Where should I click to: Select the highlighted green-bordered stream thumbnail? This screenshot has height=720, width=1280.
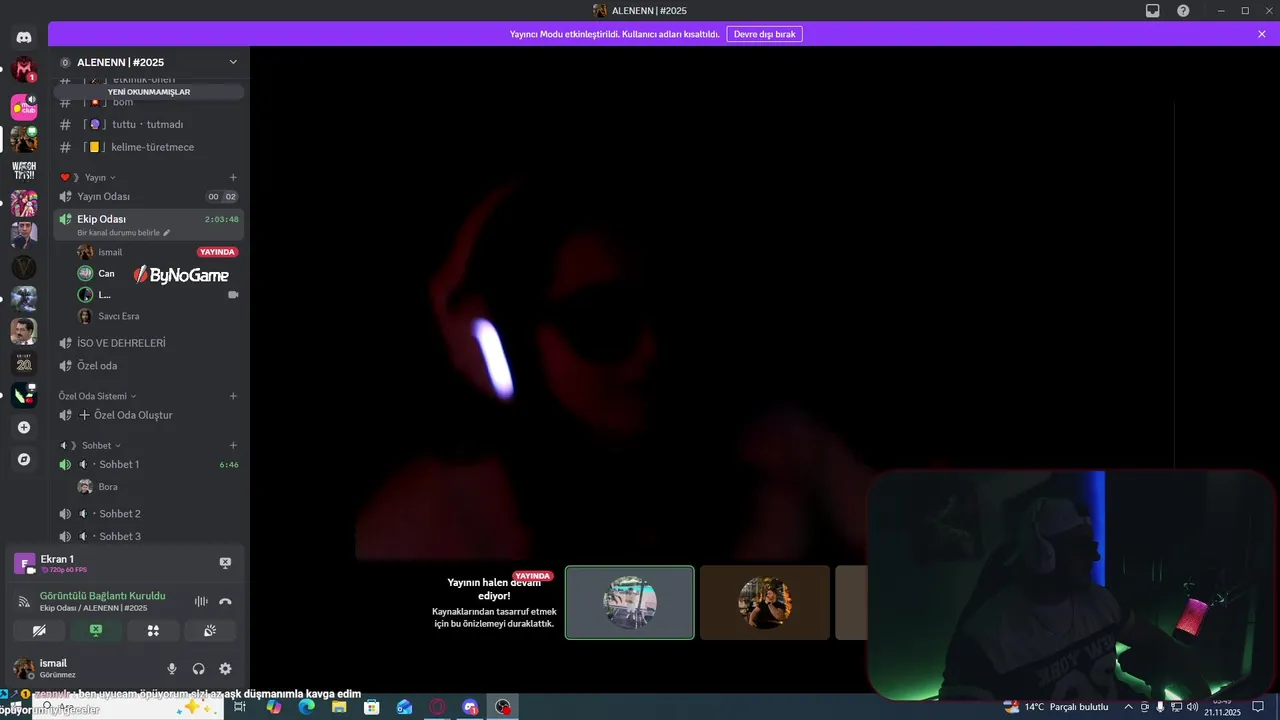[x=630, y=602]
